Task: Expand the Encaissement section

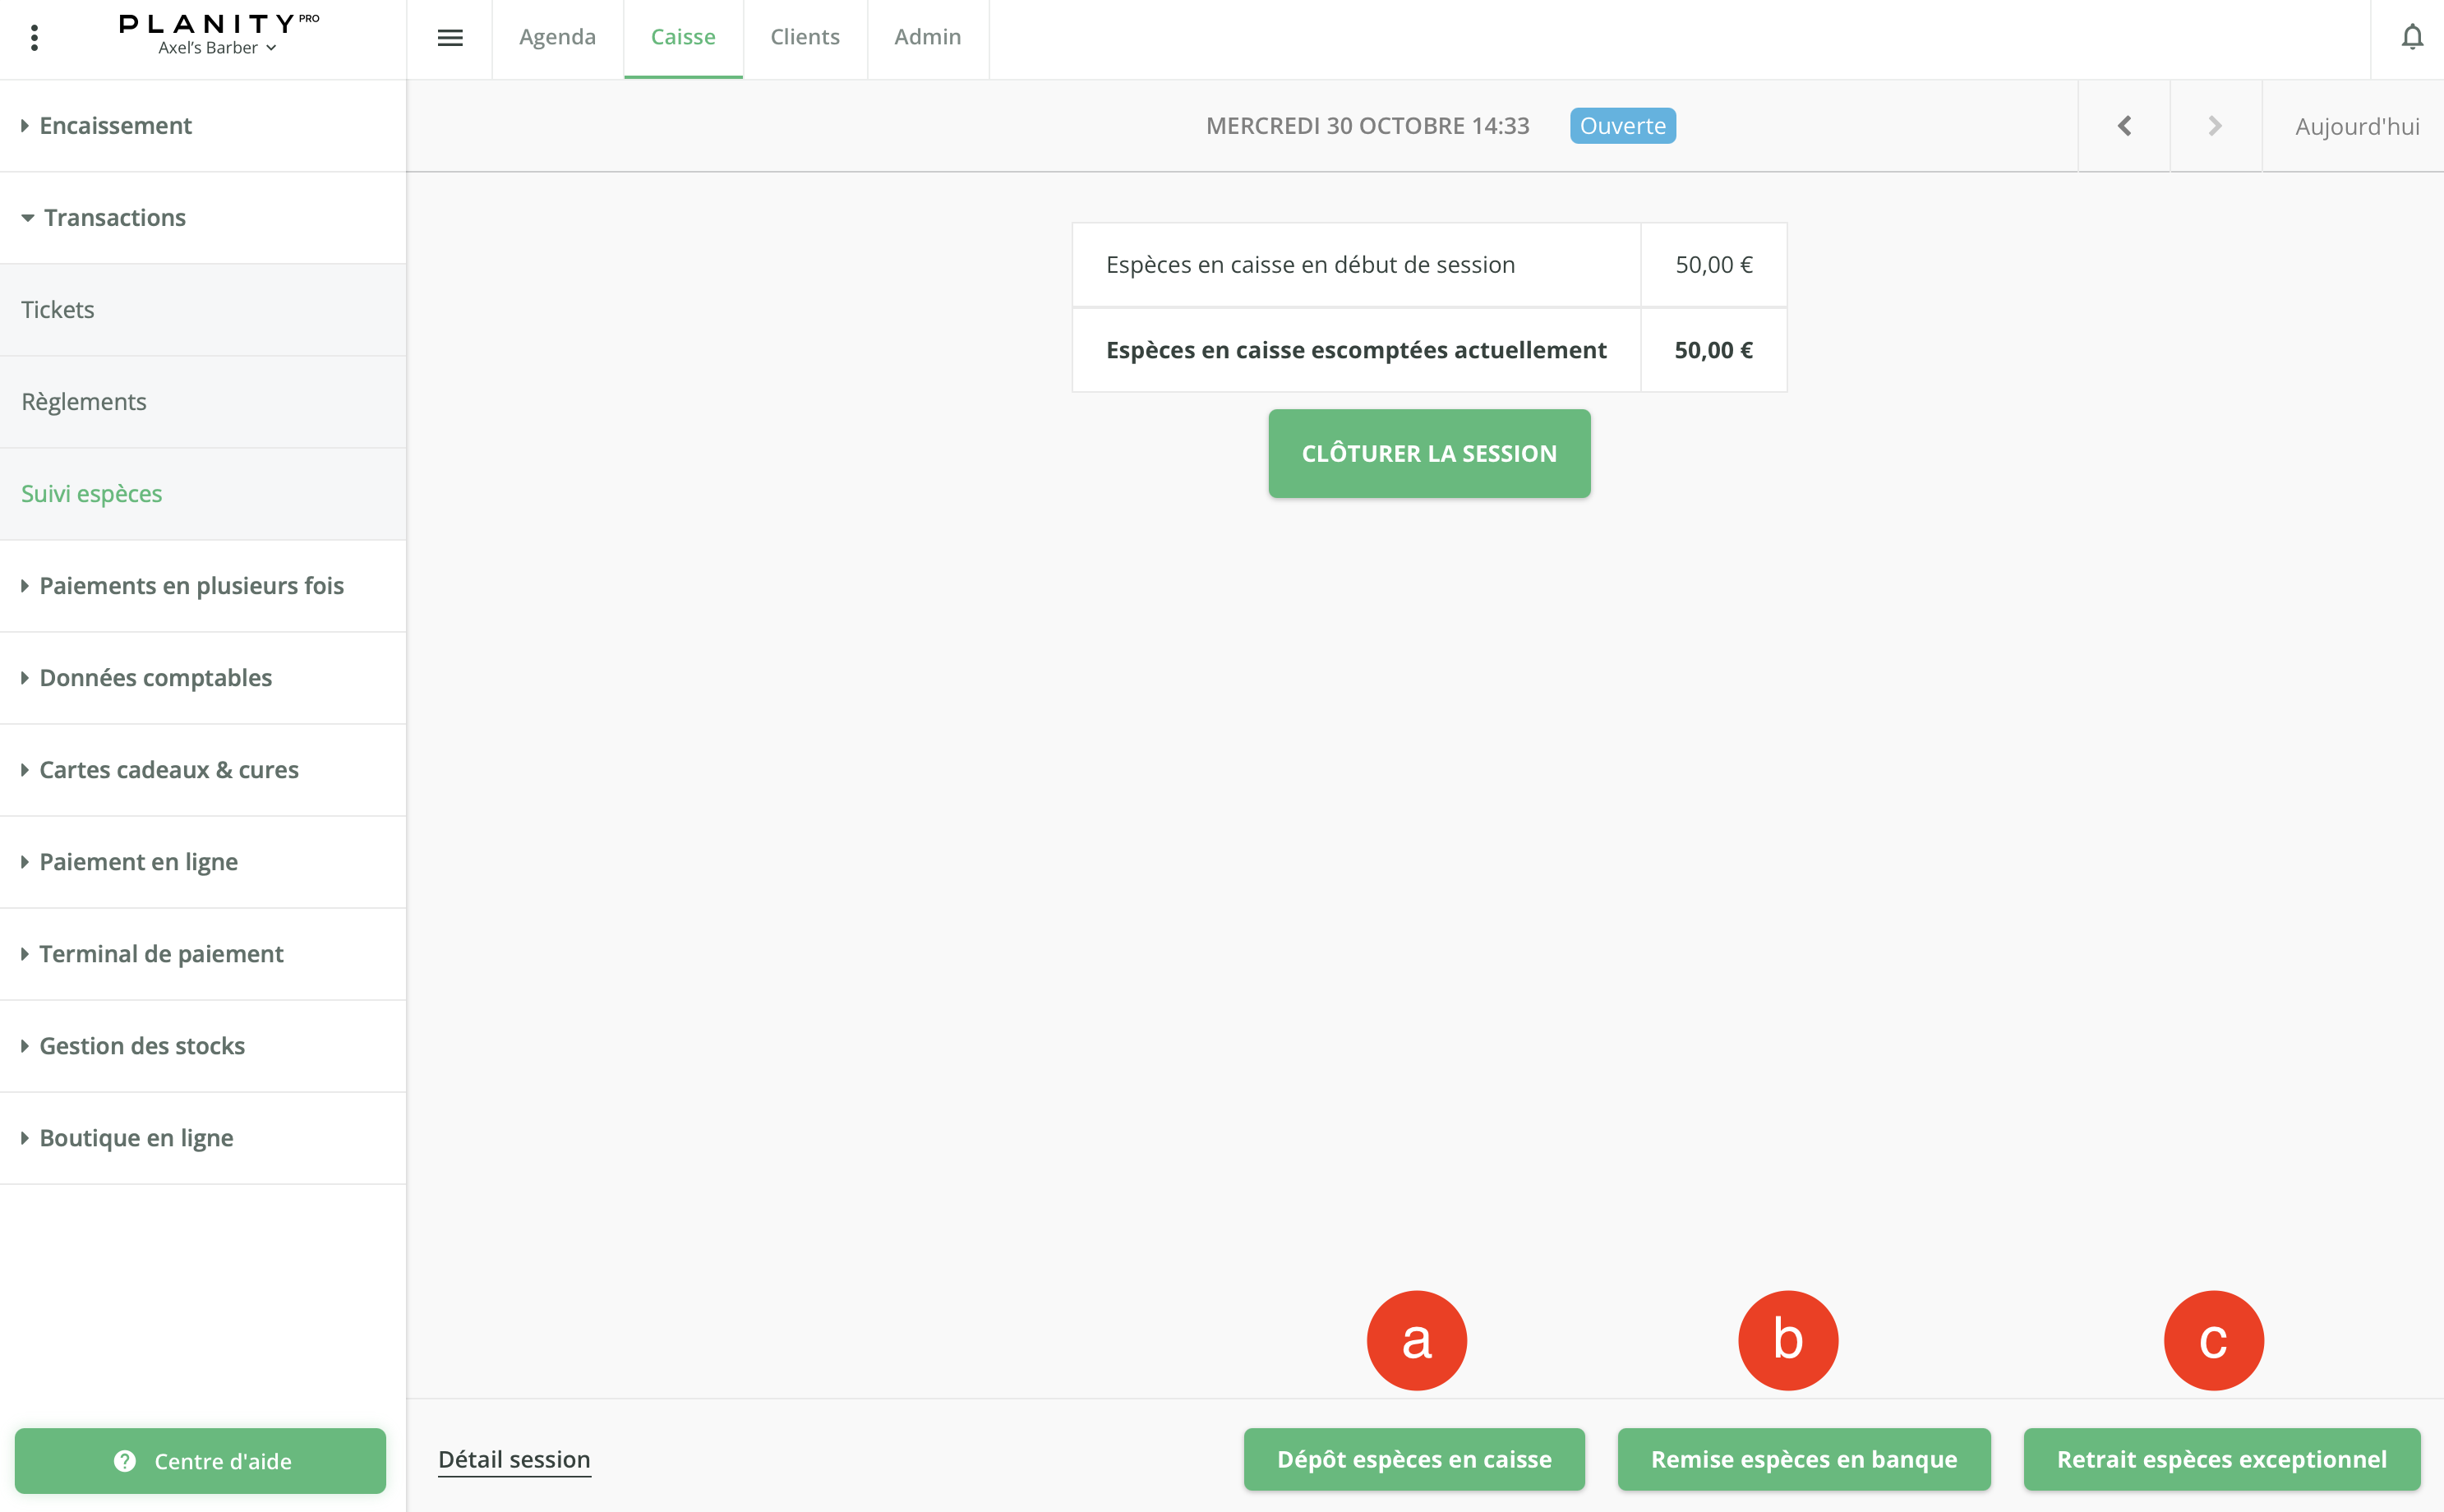Action: click(115, 126)
